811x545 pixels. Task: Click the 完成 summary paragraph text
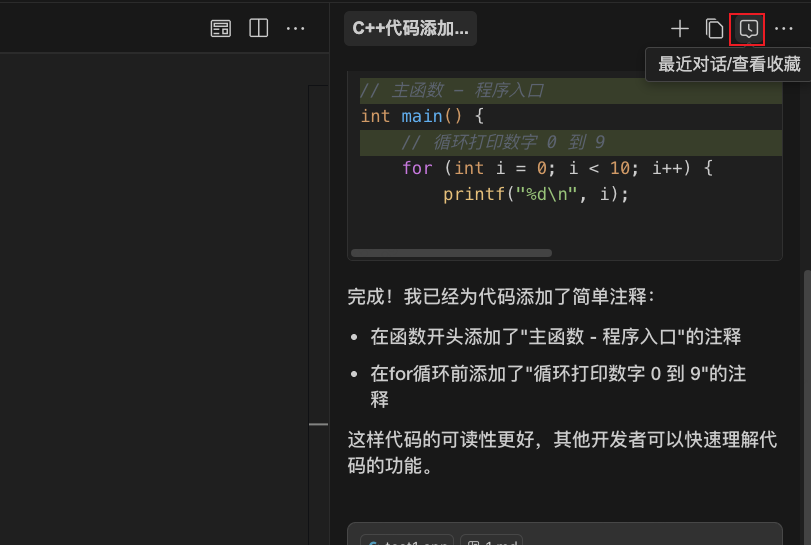[500, 296]
